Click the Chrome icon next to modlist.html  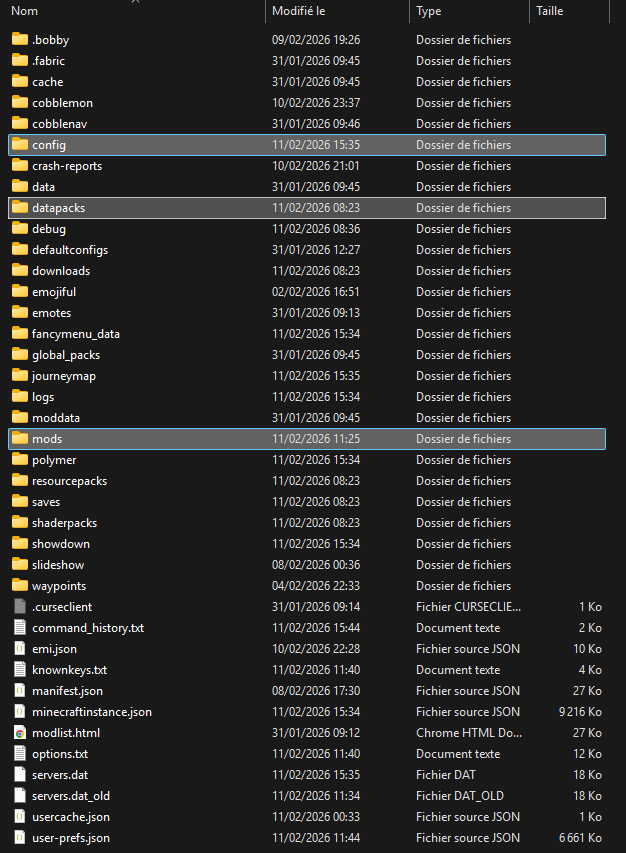20,733
